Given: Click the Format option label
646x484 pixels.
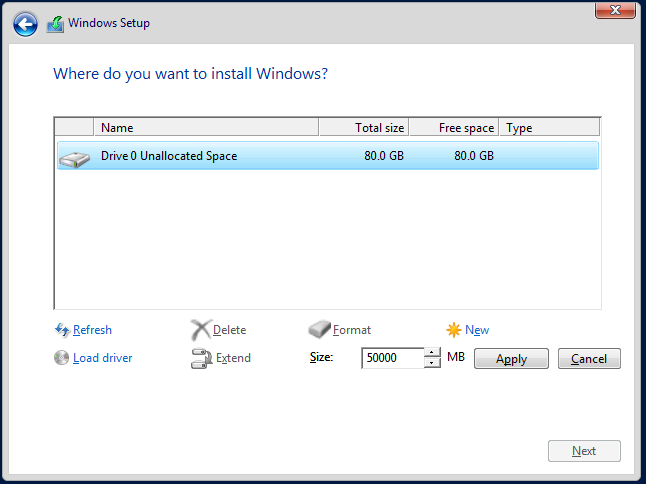Looking at the screenshot, I should 352,330.
